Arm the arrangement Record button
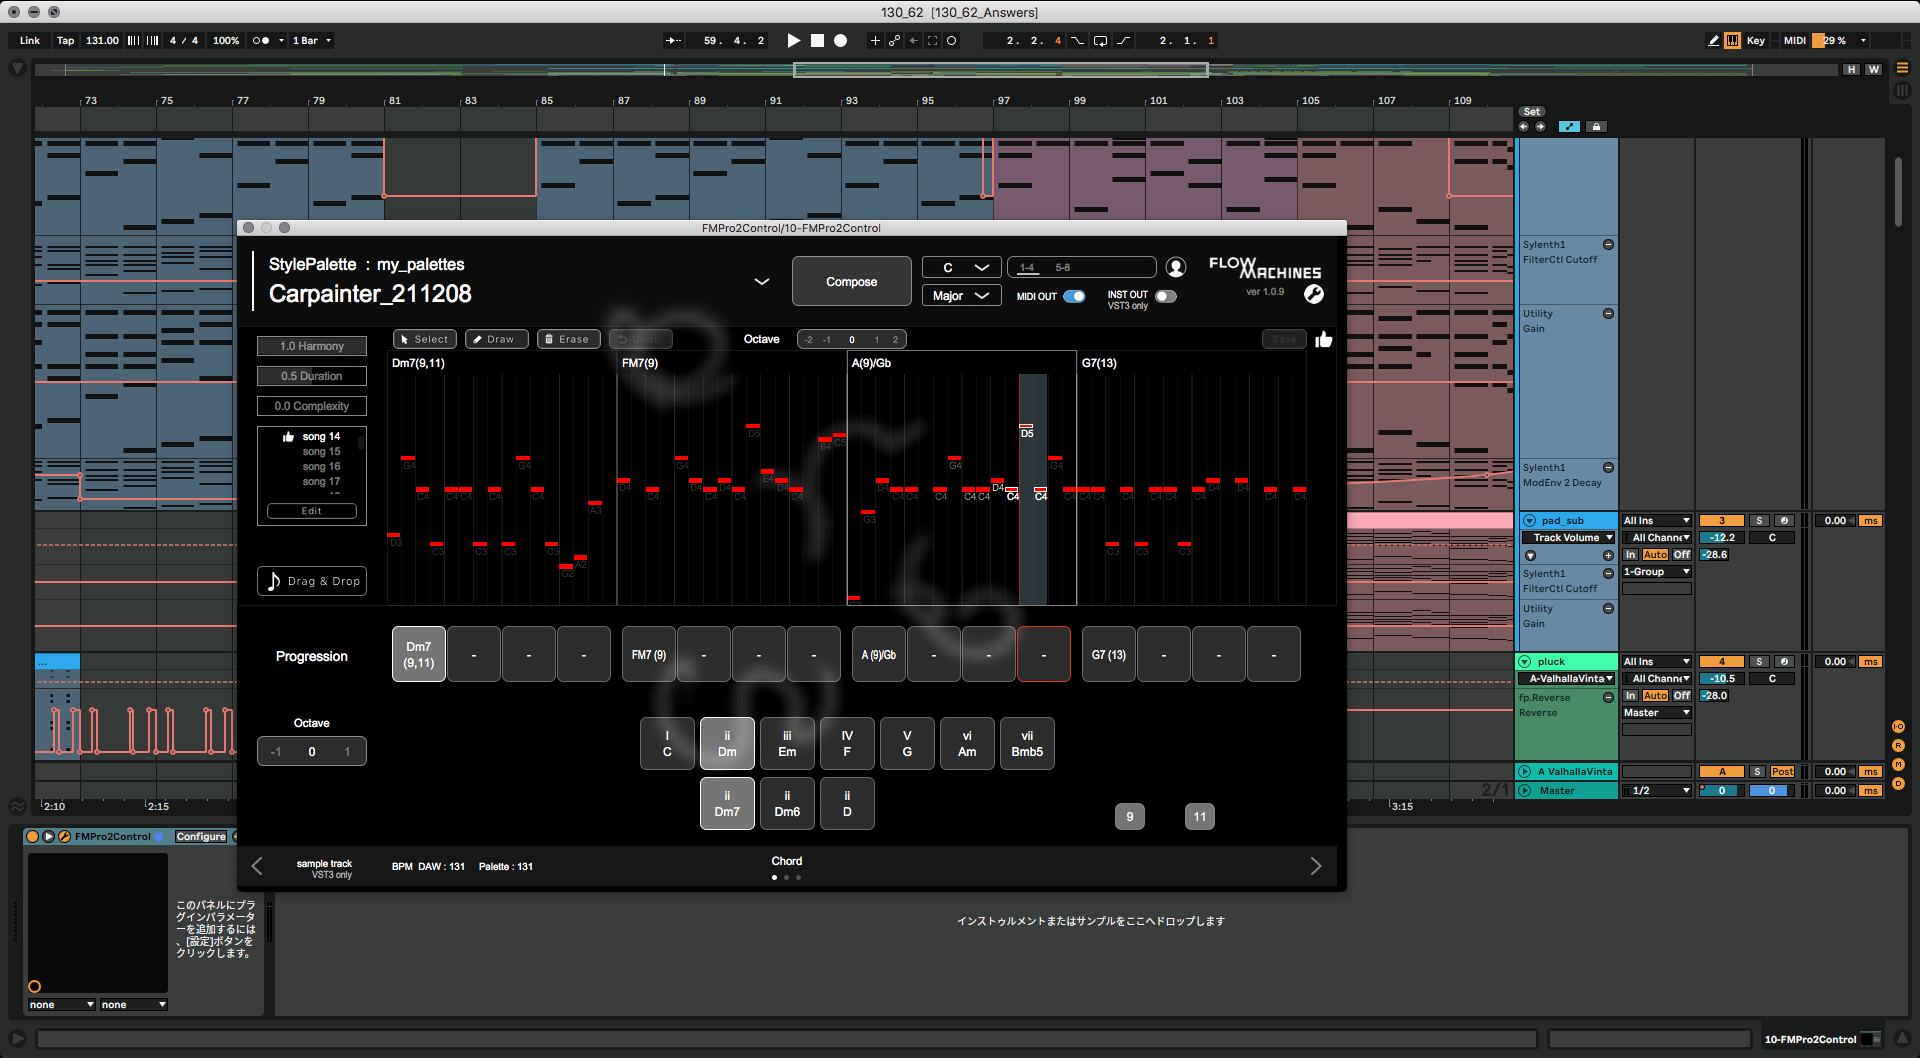 tap(841, 41)
